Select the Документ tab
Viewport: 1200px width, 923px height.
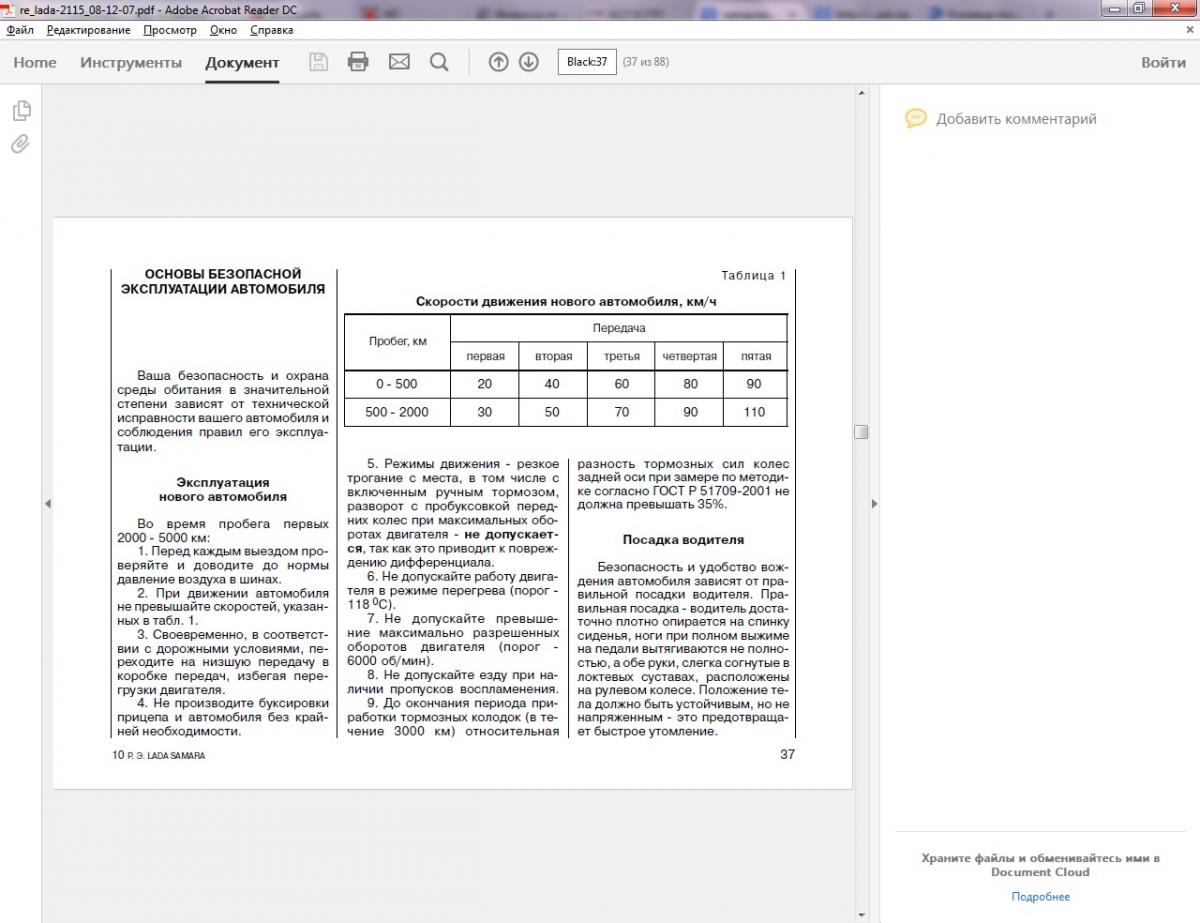[x=242, y=62]
